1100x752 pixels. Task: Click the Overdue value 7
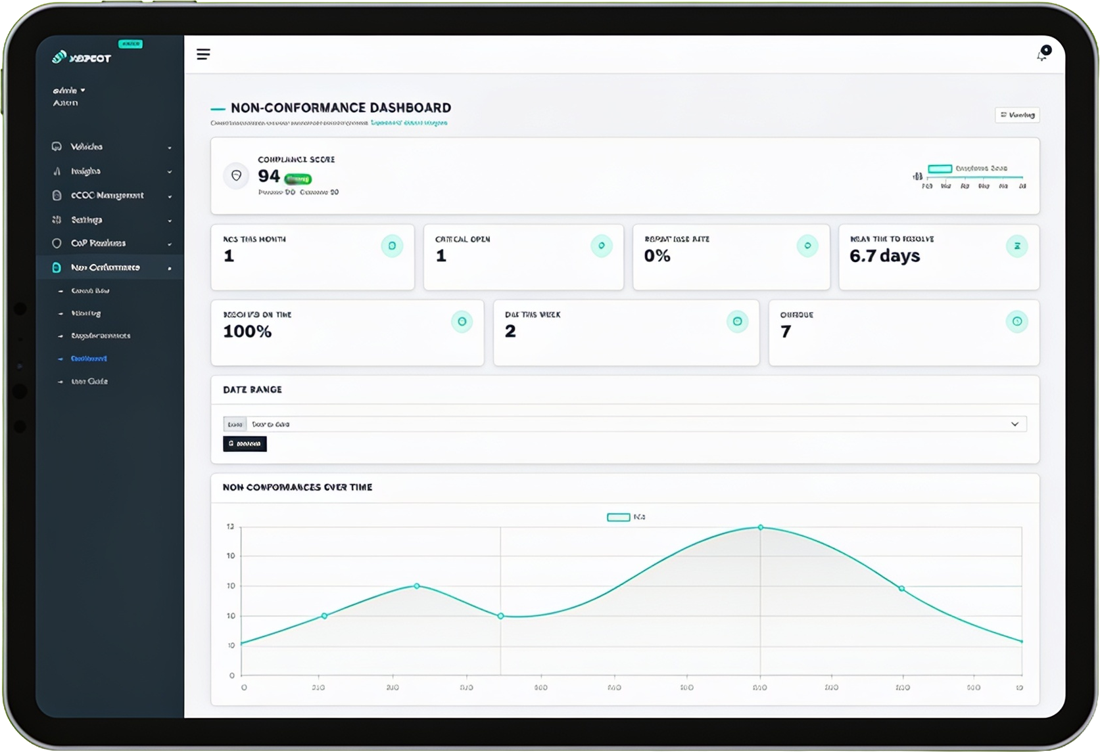click(786, 331)
